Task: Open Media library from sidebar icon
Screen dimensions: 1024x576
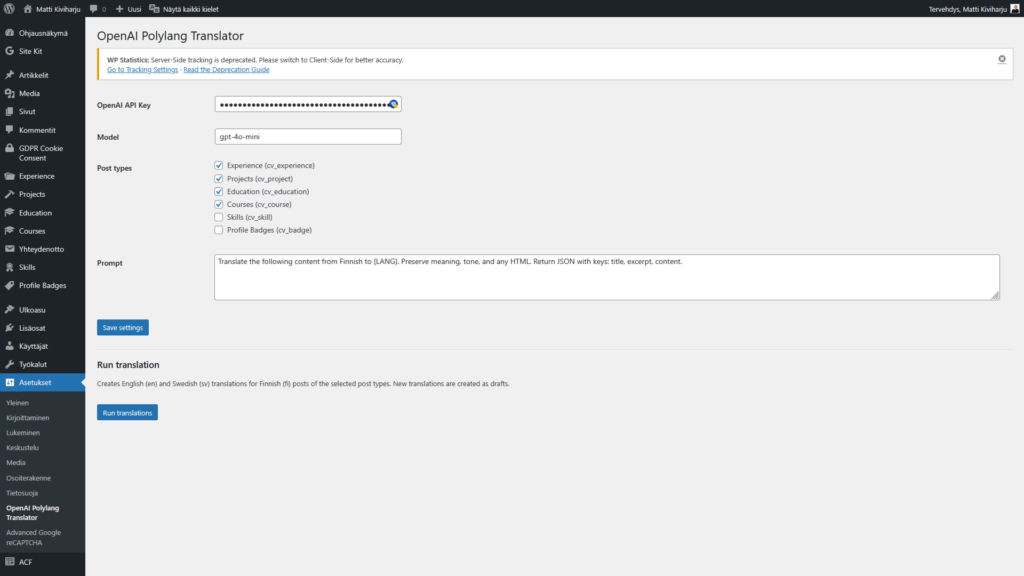Action: click(9, 93)
